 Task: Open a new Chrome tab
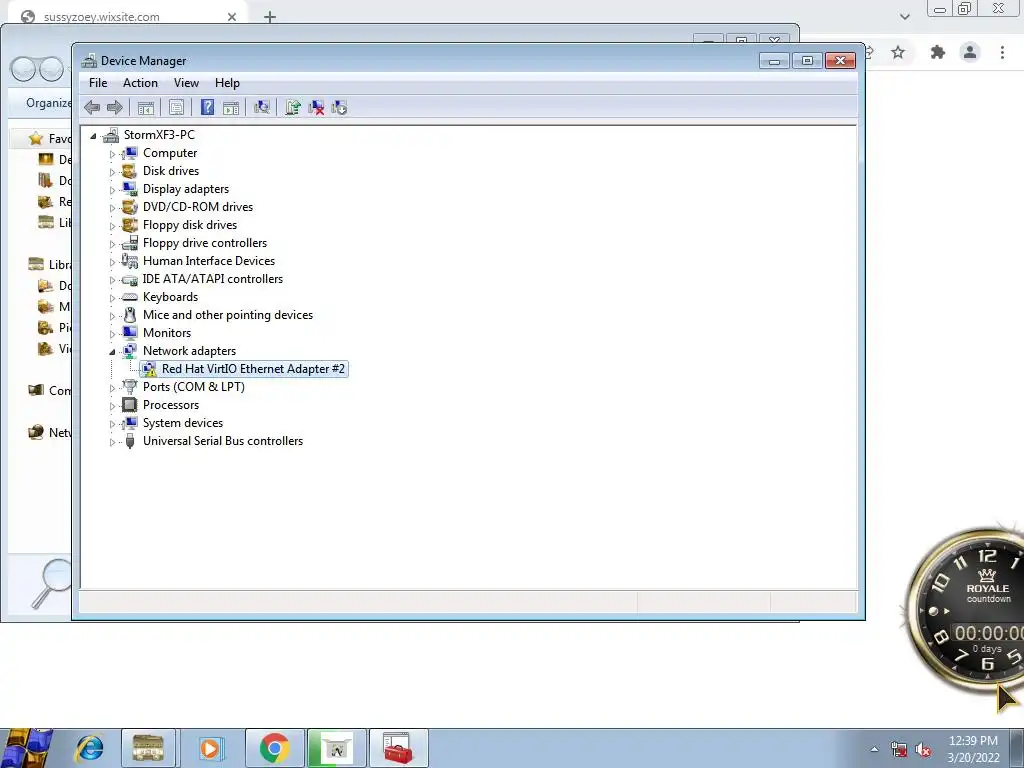click(270, 17)
